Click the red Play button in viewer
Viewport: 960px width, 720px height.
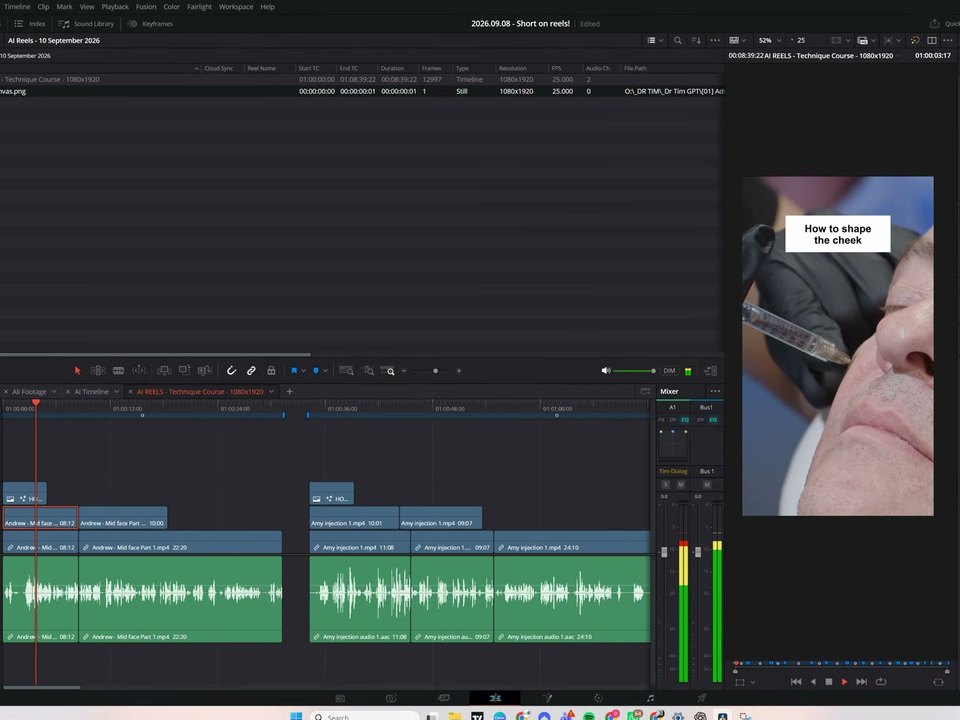point(844,681)
